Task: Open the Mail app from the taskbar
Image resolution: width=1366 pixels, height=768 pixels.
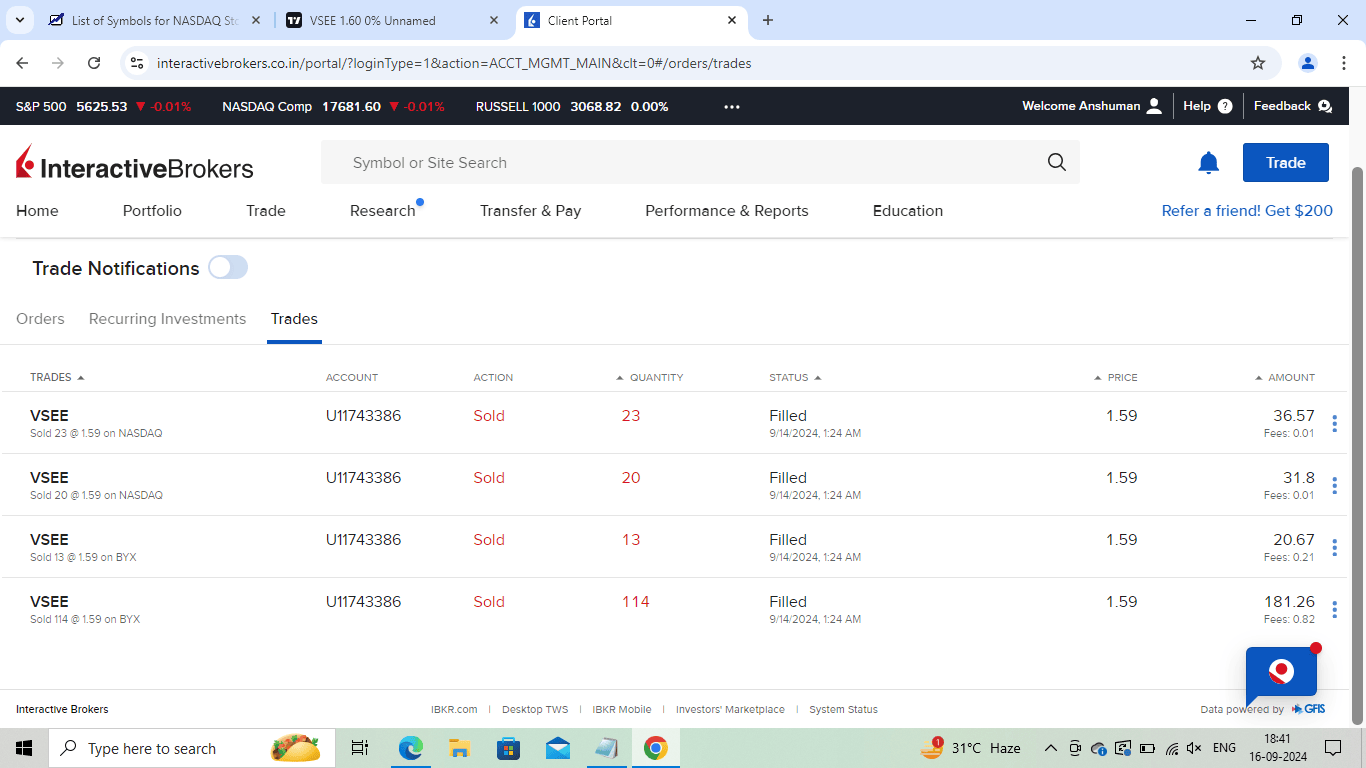Action: click(x=558, y=748)
